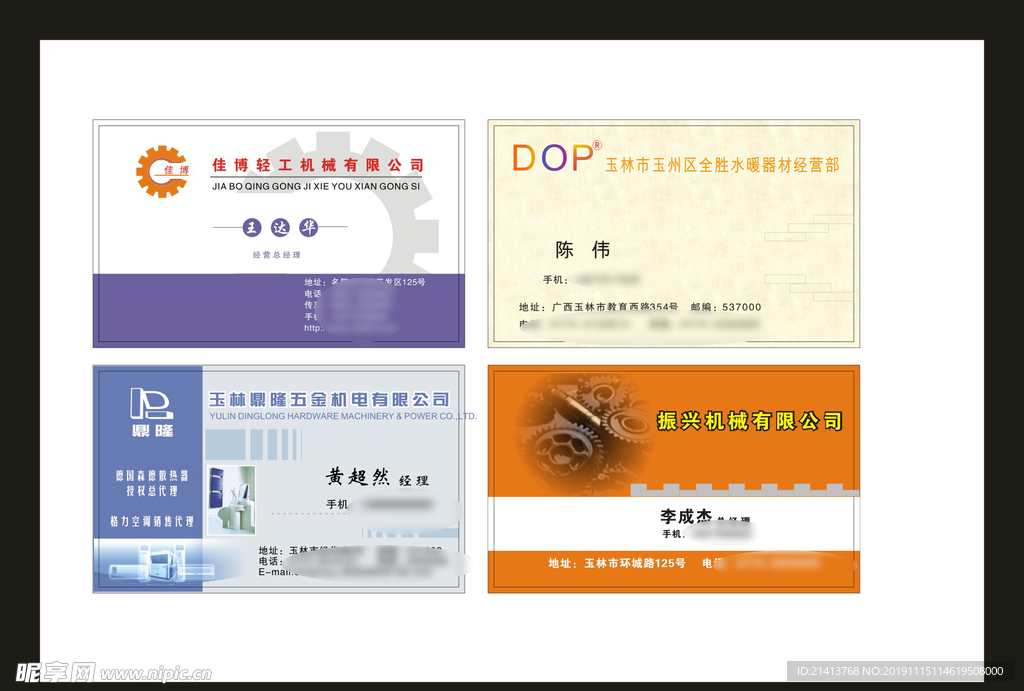Click the bathroom product photo thumbnail
Viewport: 1024px width, 691px height.
coord(231,499)
